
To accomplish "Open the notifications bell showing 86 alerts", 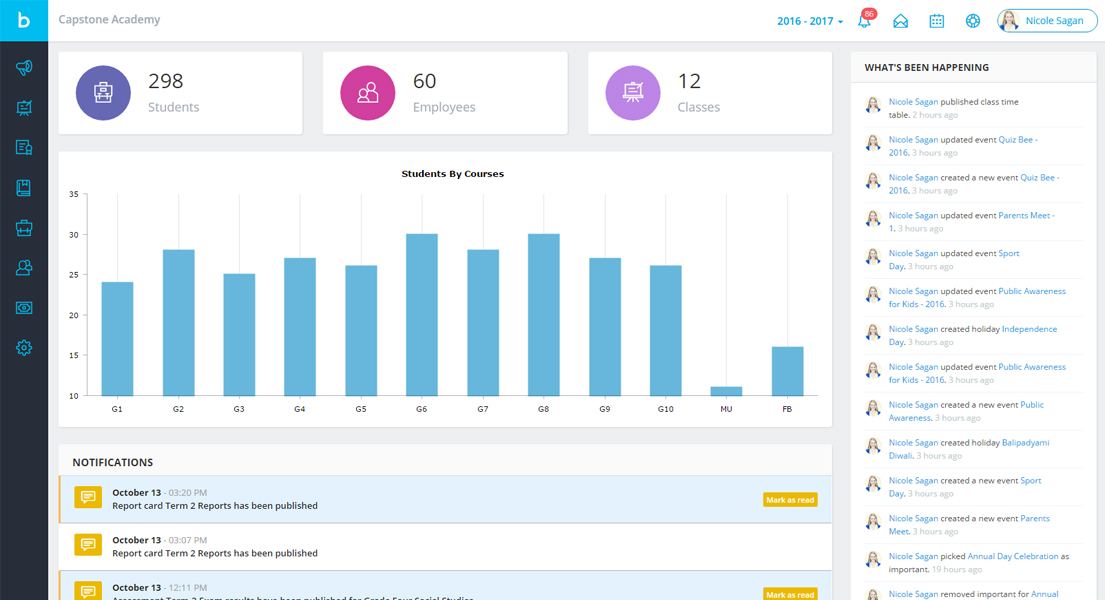I will (x=863, y=20).
